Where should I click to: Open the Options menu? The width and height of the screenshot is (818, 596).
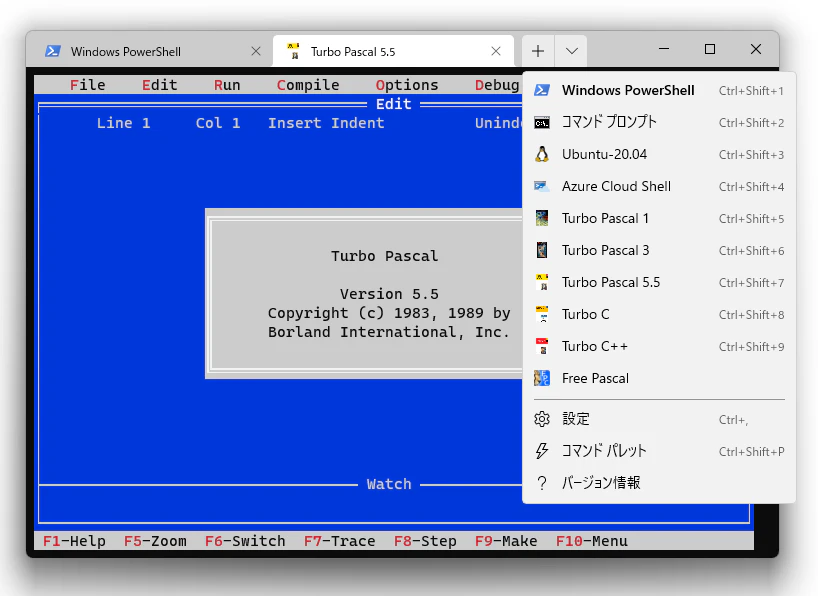click(407, 85)
